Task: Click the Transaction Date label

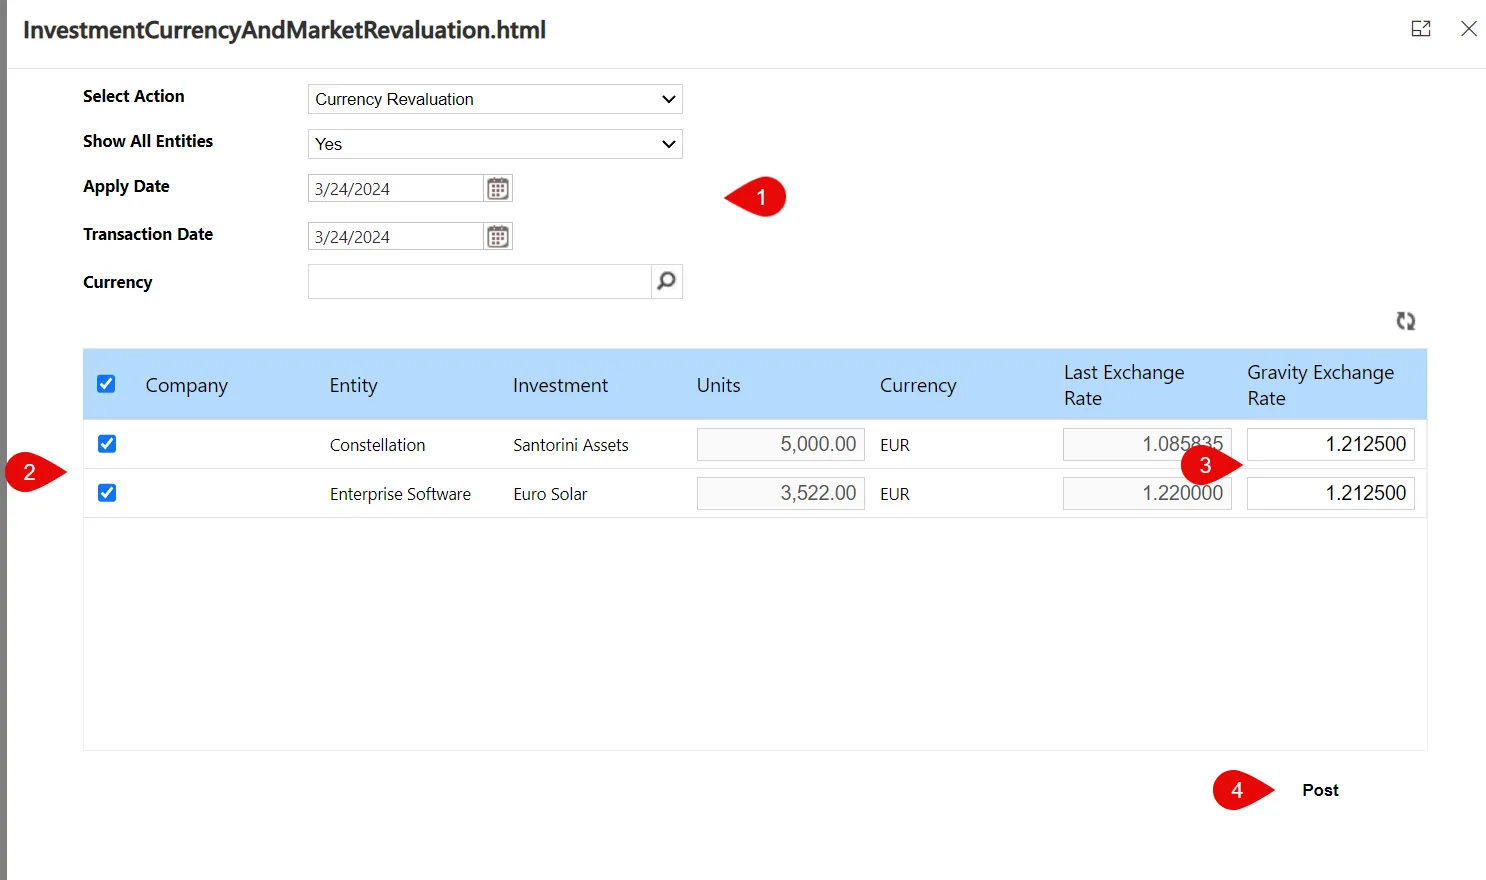Action: point(148,234)
